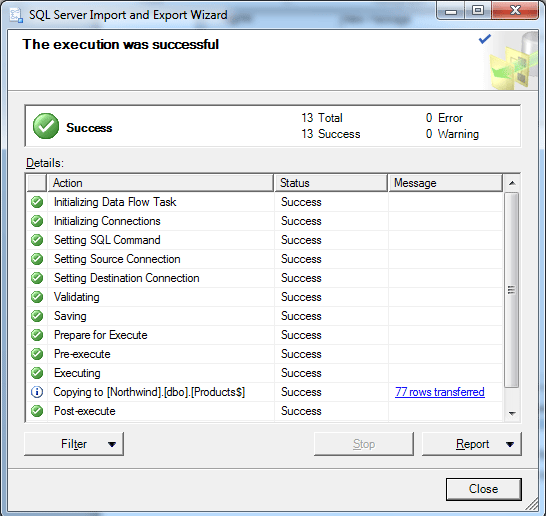The width and height of the screenshot is (546, 516).
Task: Minimize the wizard window
Action: (x=451, y=12)
